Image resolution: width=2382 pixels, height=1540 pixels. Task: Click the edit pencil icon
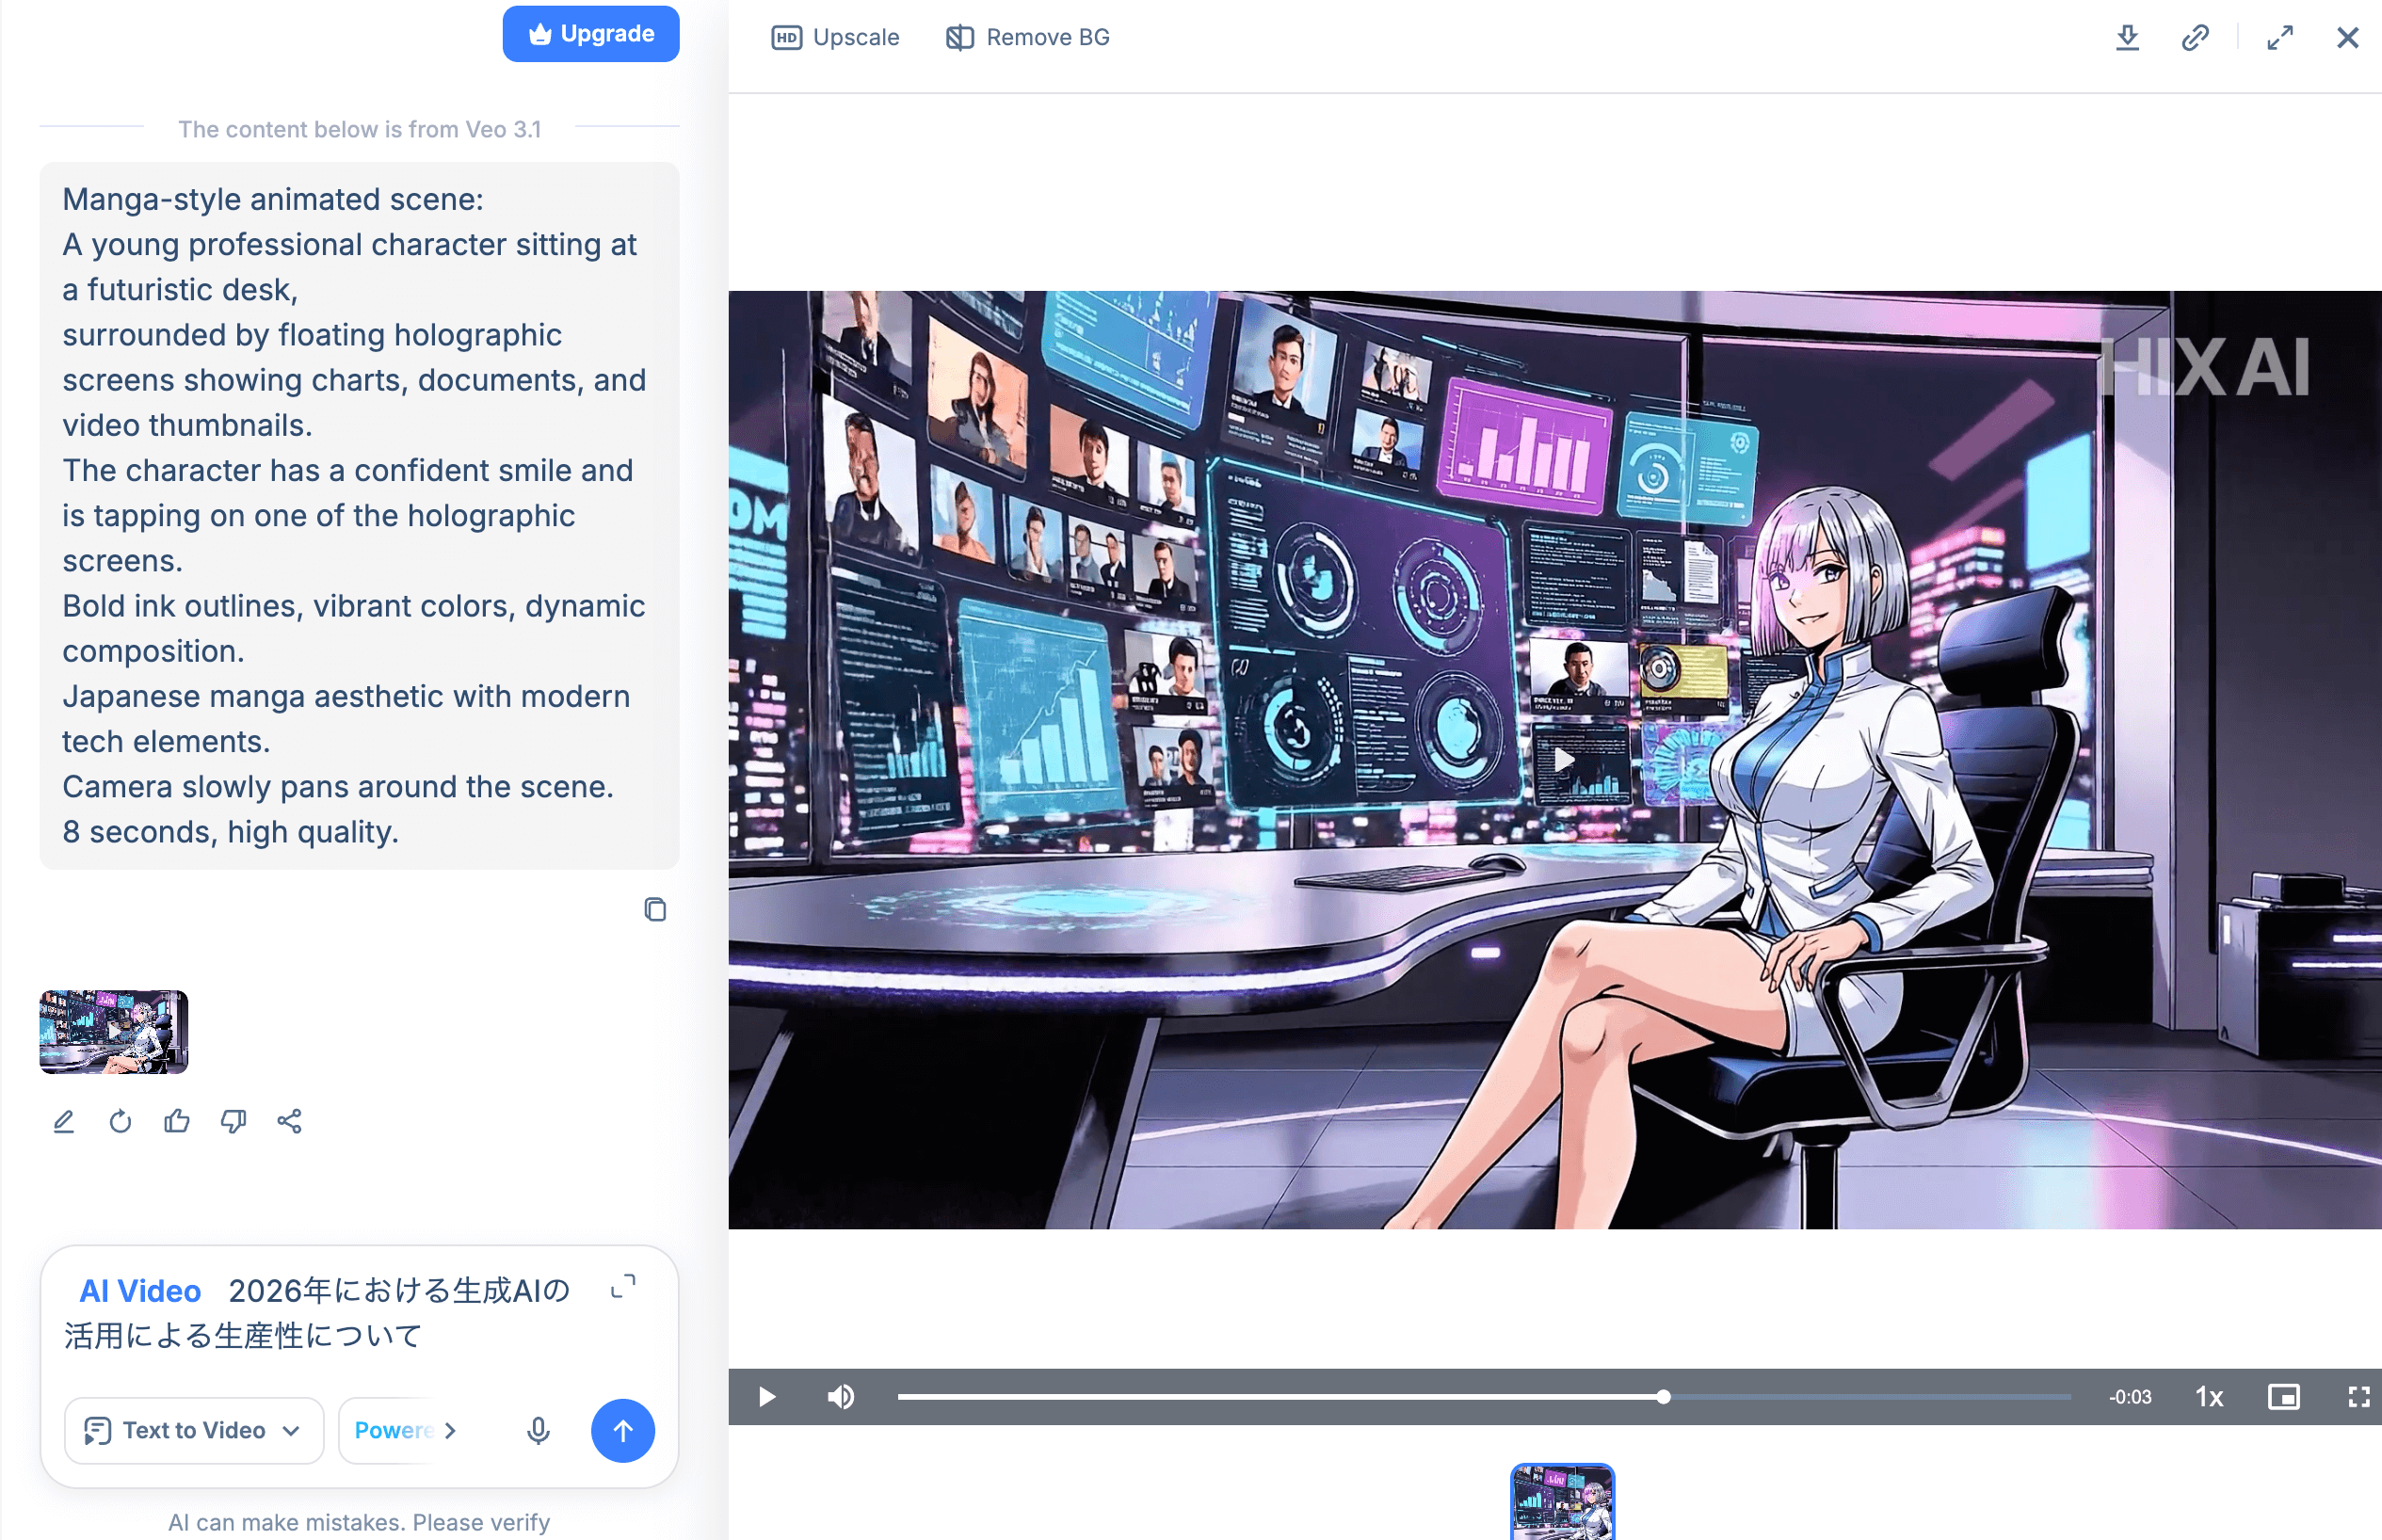pos(64,1121)
